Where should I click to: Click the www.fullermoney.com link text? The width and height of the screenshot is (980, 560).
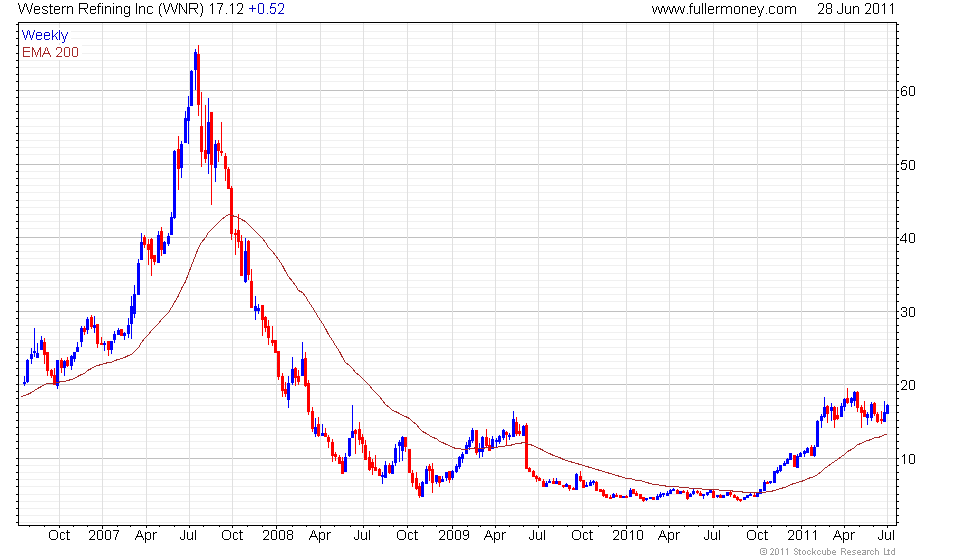pos(724,9)
